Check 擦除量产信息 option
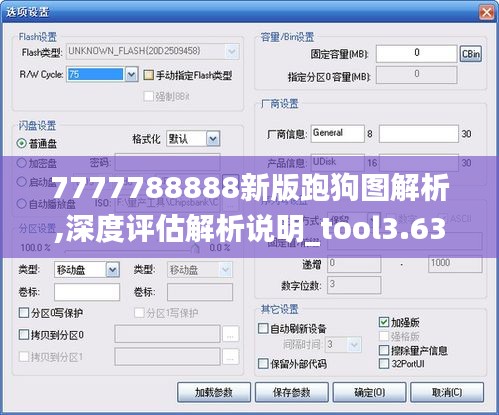The height and width of the screenshot is (415, 499). point(384,350)
